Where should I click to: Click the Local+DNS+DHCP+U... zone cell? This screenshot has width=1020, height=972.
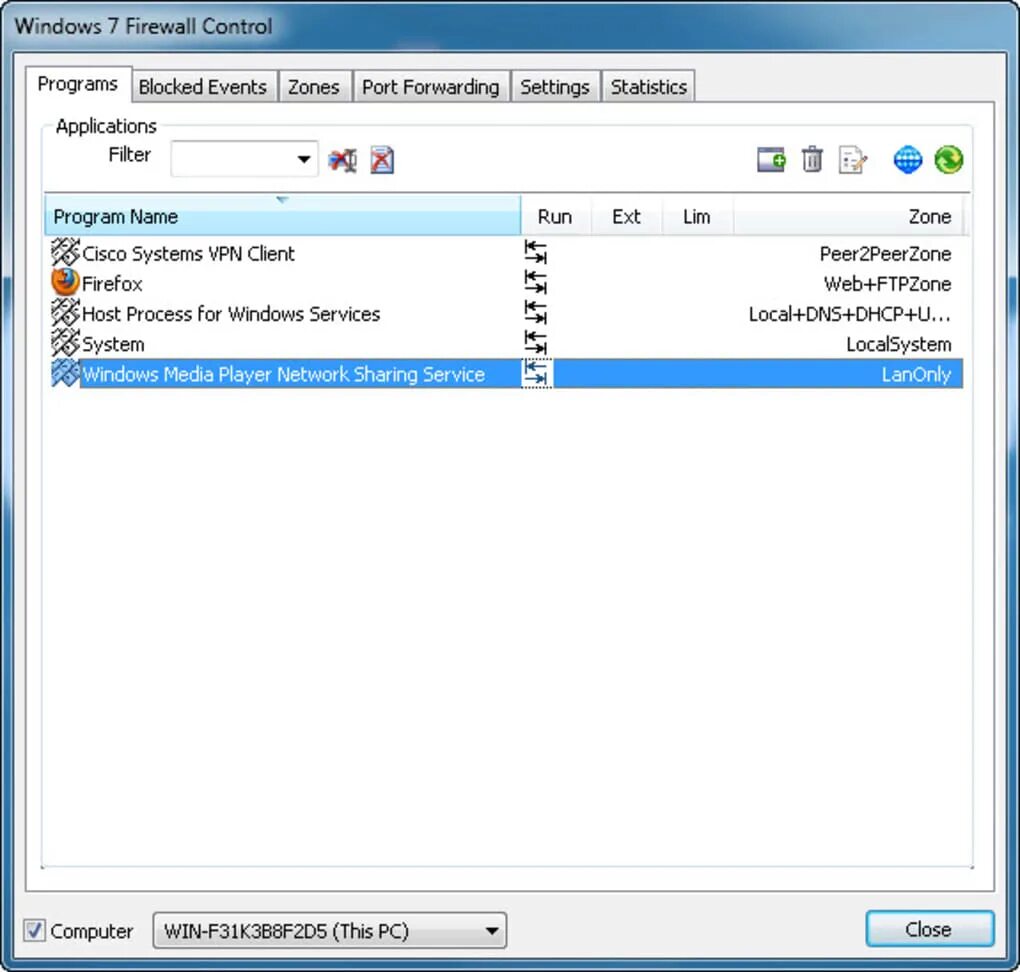[x=850, y=314]
